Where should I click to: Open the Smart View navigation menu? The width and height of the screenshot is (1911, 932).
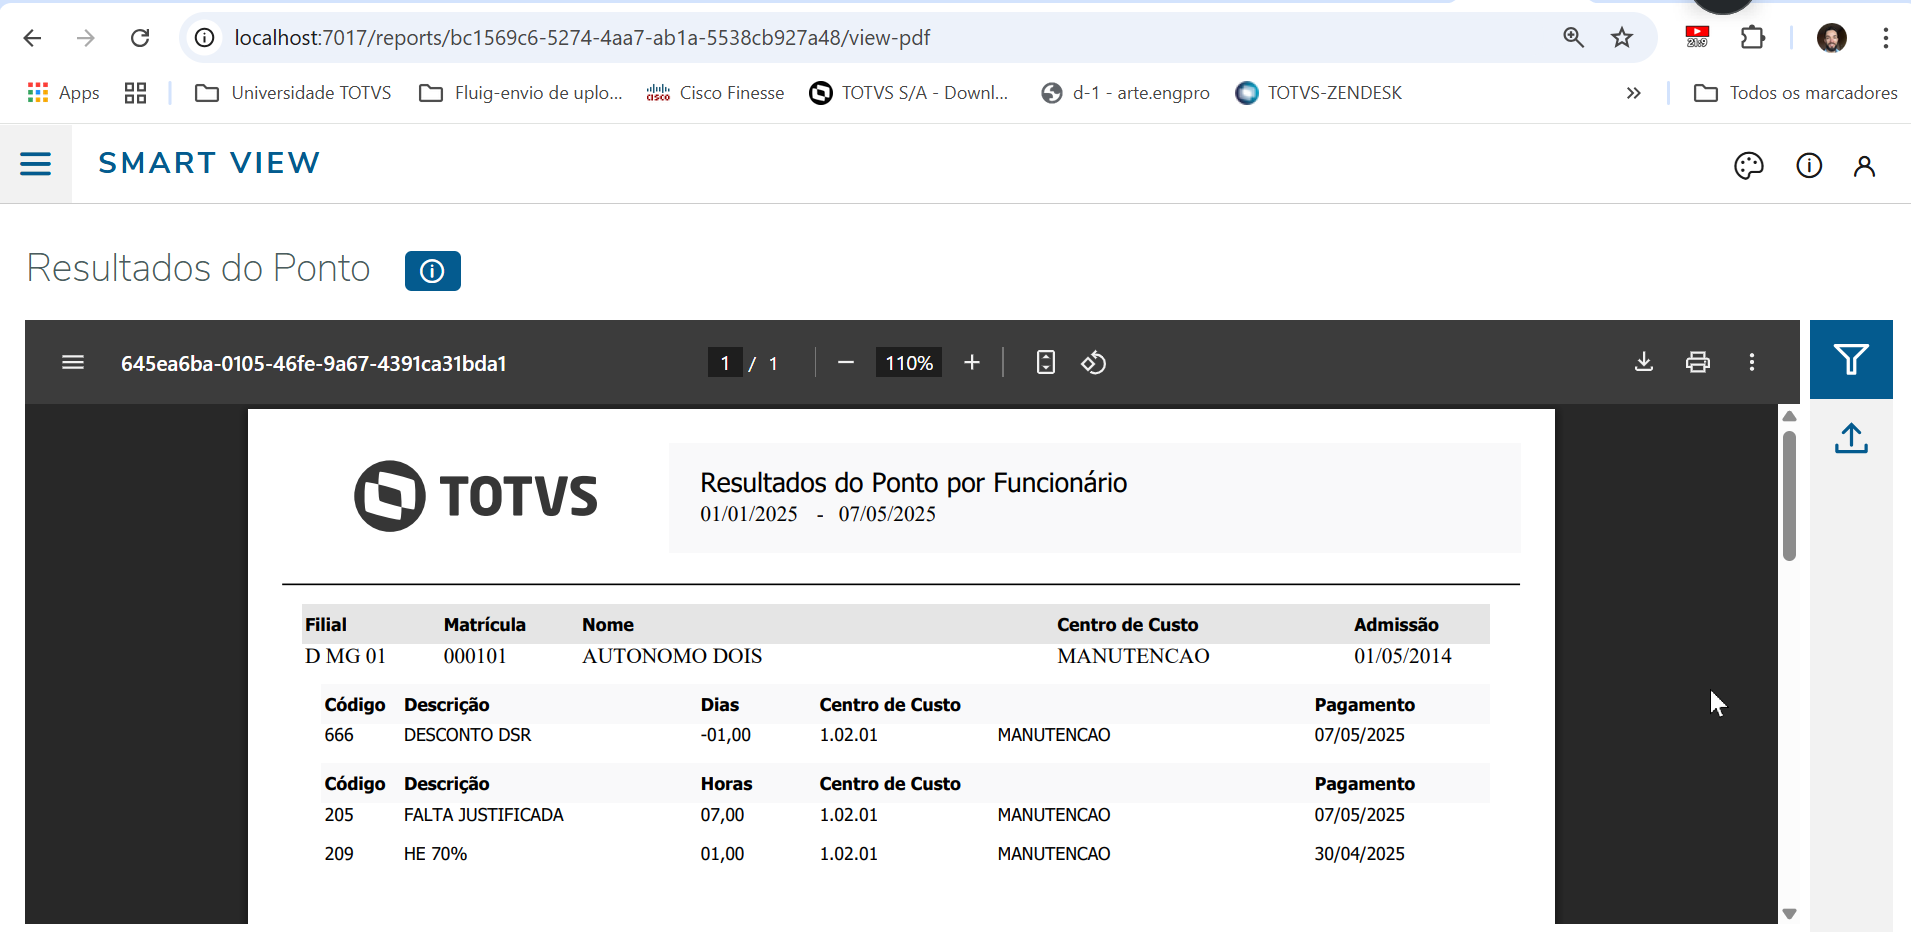click(36, 163)
